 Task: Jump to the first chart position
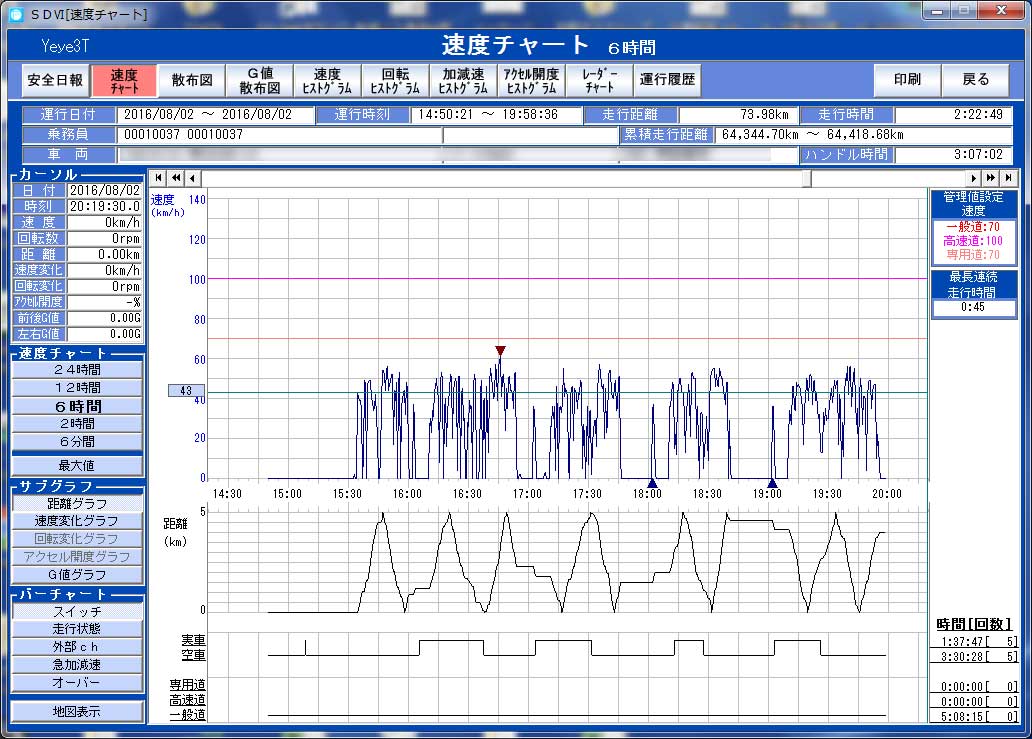[159, 178]
